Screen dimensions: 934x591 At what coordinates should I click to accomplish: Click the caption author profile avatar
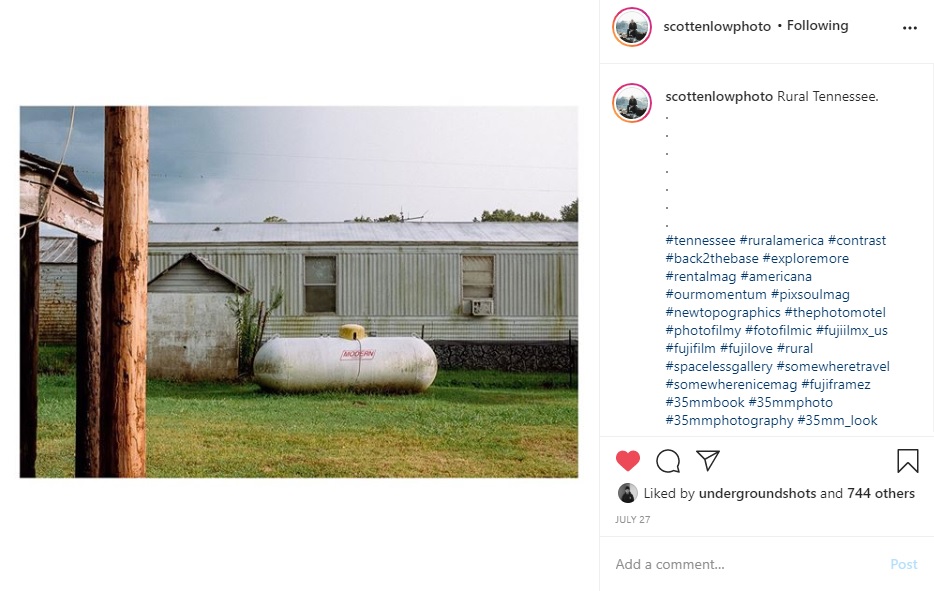(x=631, y=102)
